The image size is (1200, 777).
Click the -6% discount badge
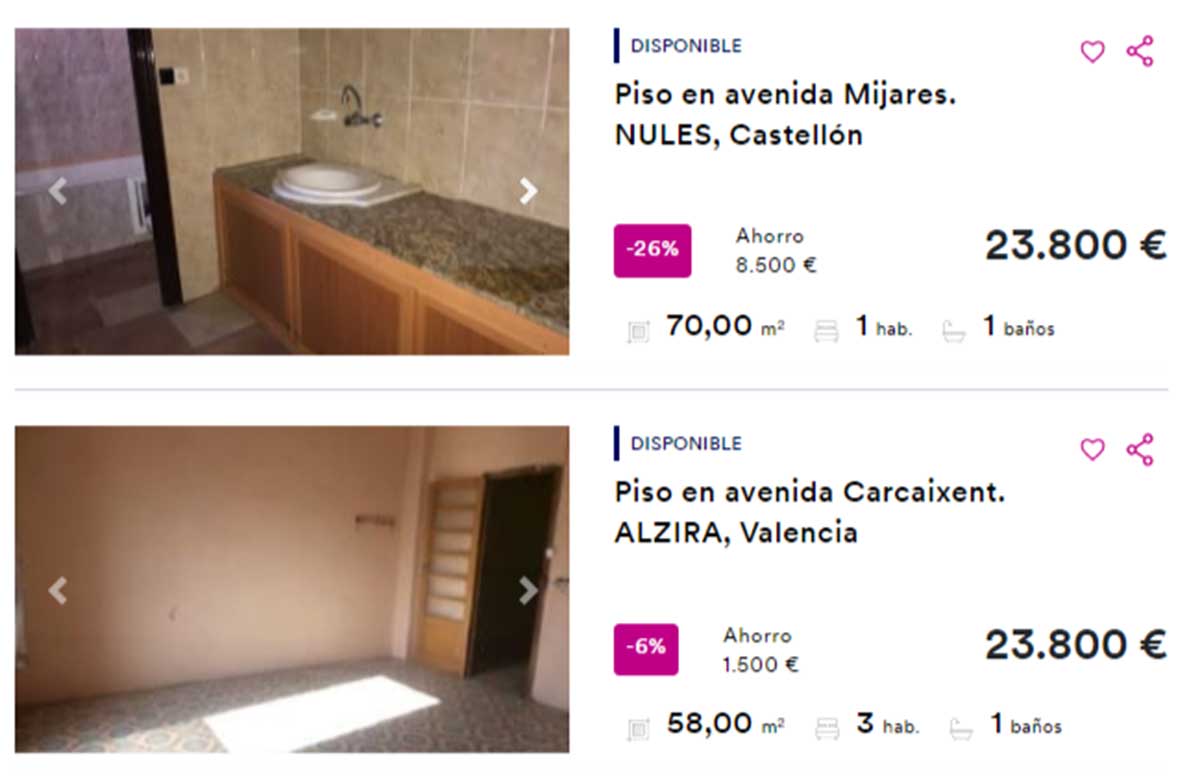point(645,649)
